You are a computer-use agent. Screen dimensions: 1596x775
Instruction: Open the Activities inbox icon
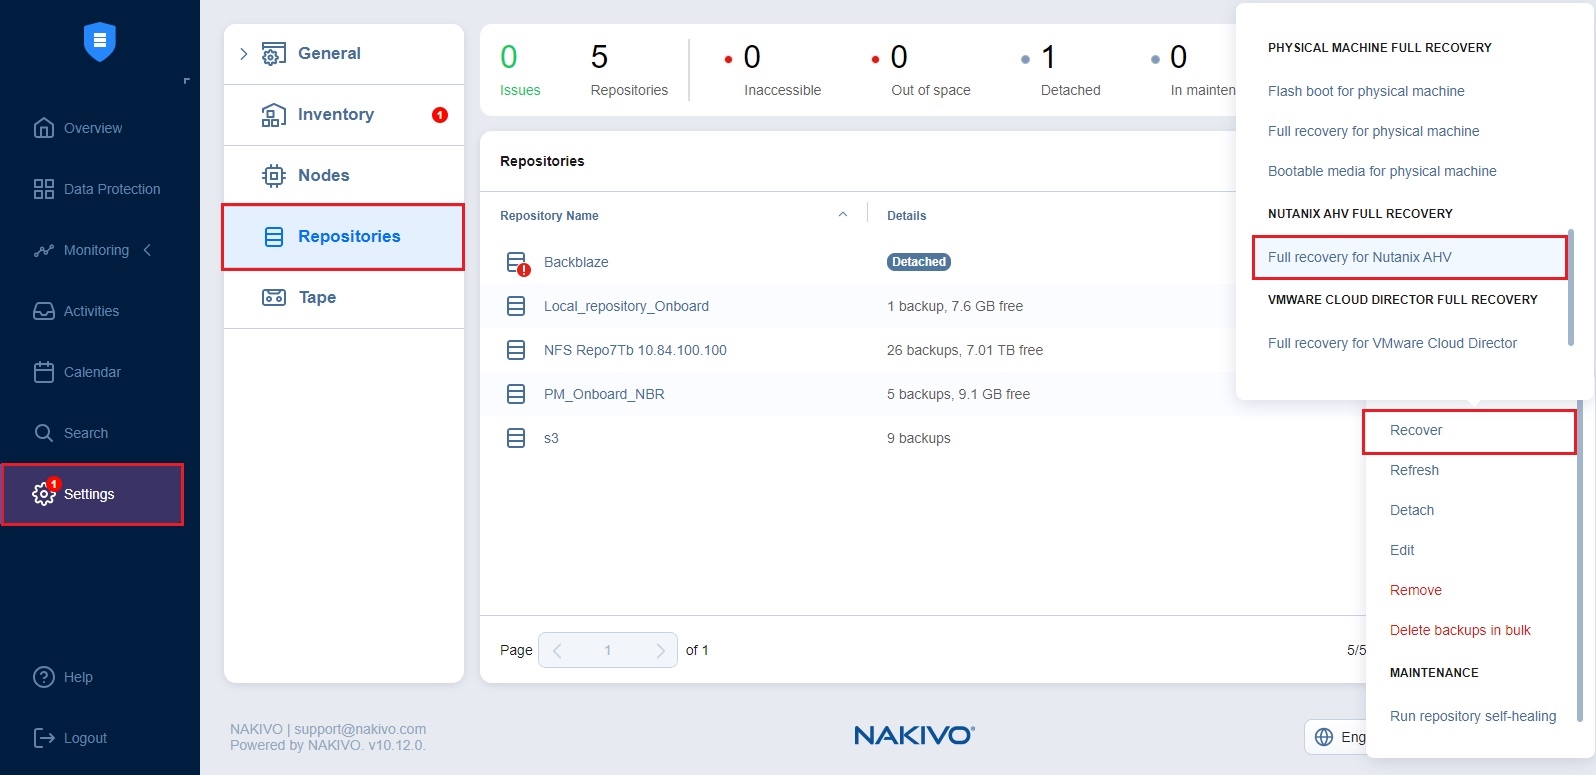[43, 311]
